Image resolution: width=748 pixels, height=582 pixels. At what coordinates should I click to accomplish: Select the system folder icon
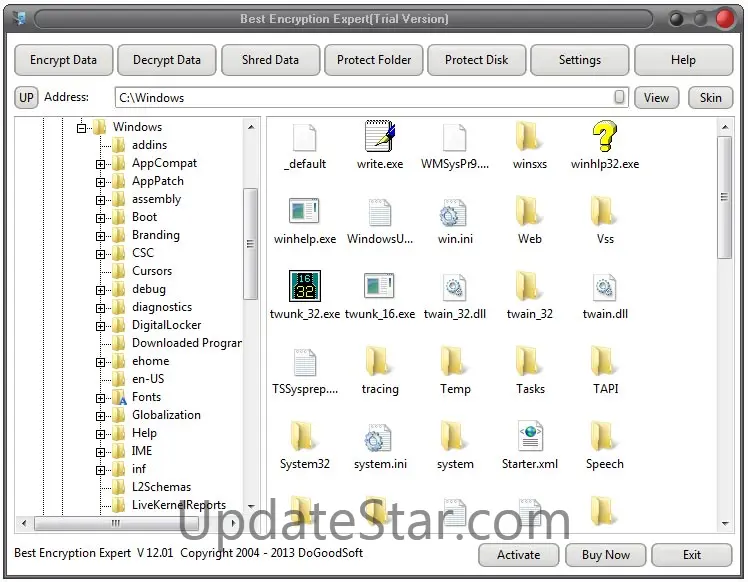click(453, 436)
